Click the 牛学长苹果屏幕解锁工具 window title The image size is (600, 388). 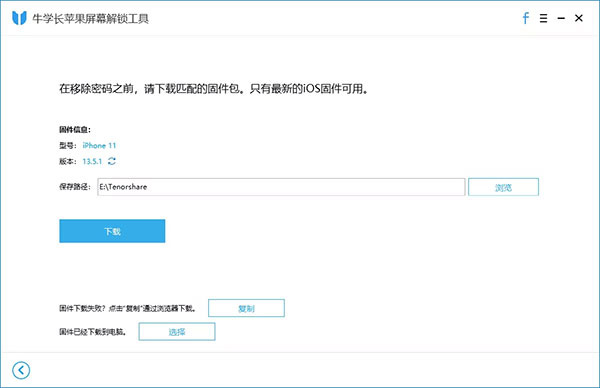(x=91, y=18)
